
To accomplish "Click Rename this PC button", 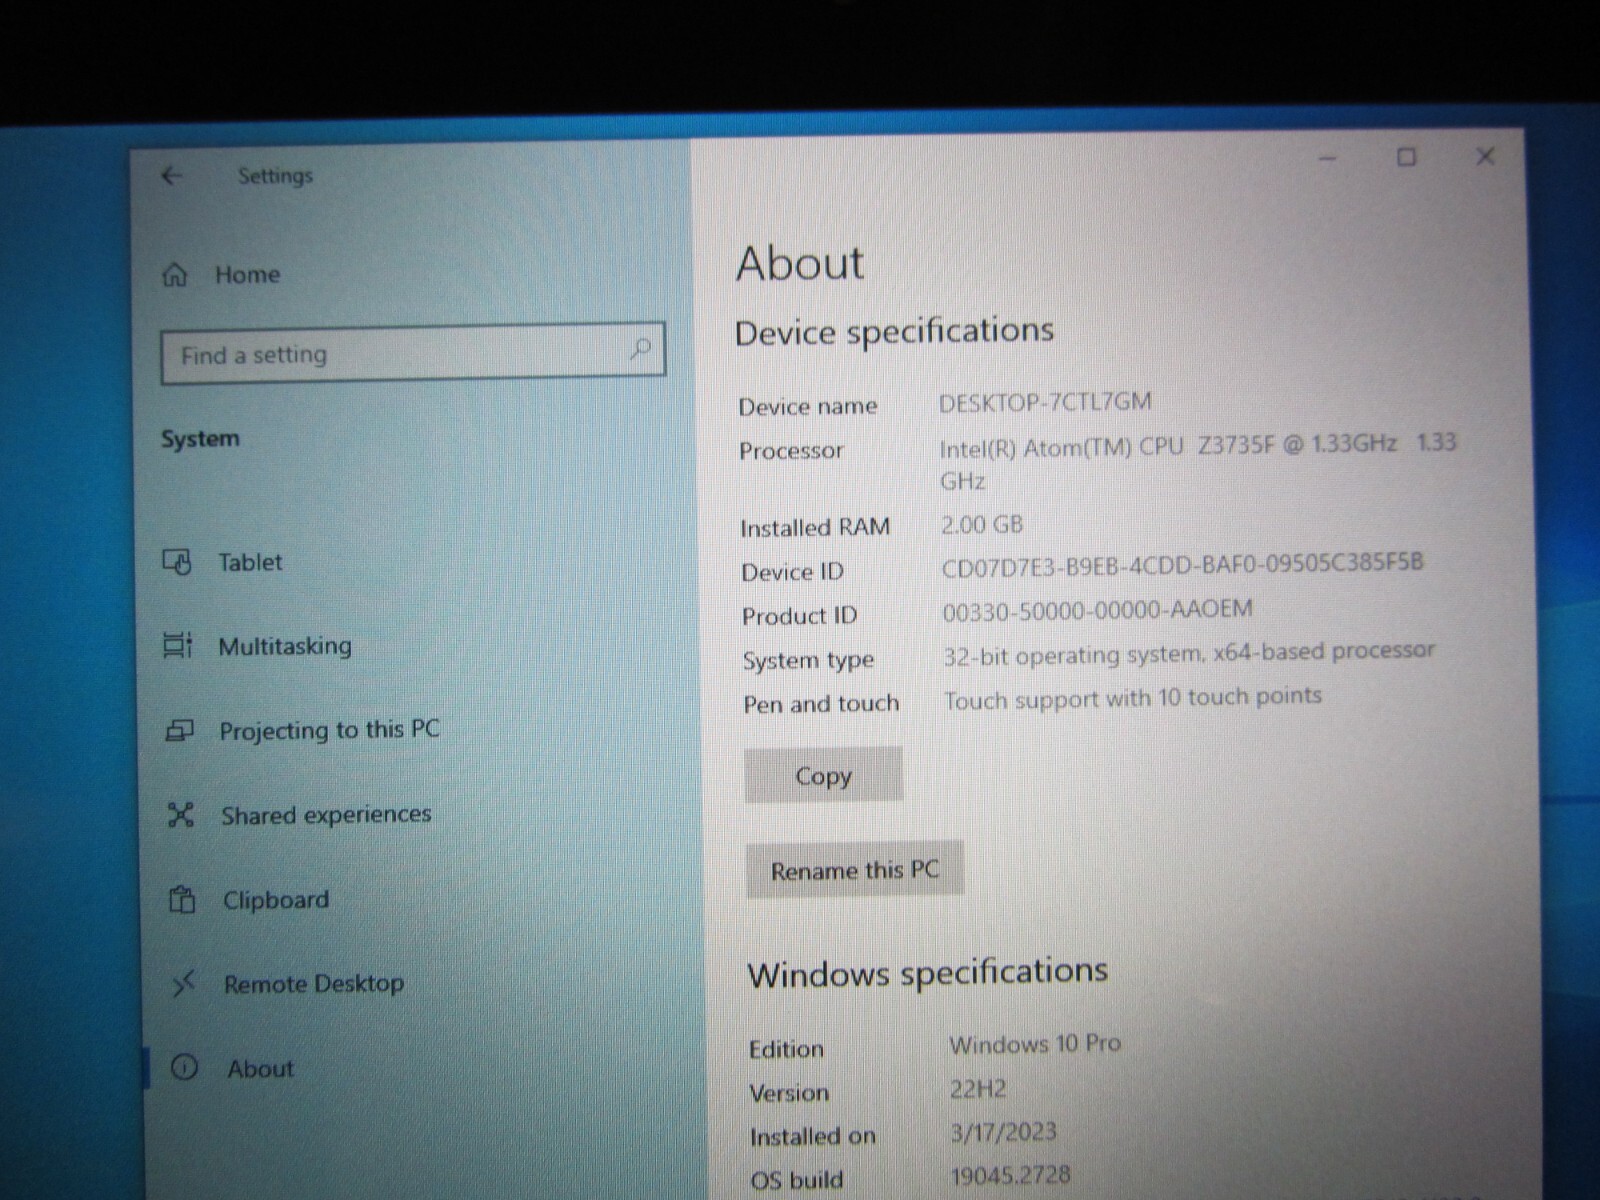I will tap(855, 869).
